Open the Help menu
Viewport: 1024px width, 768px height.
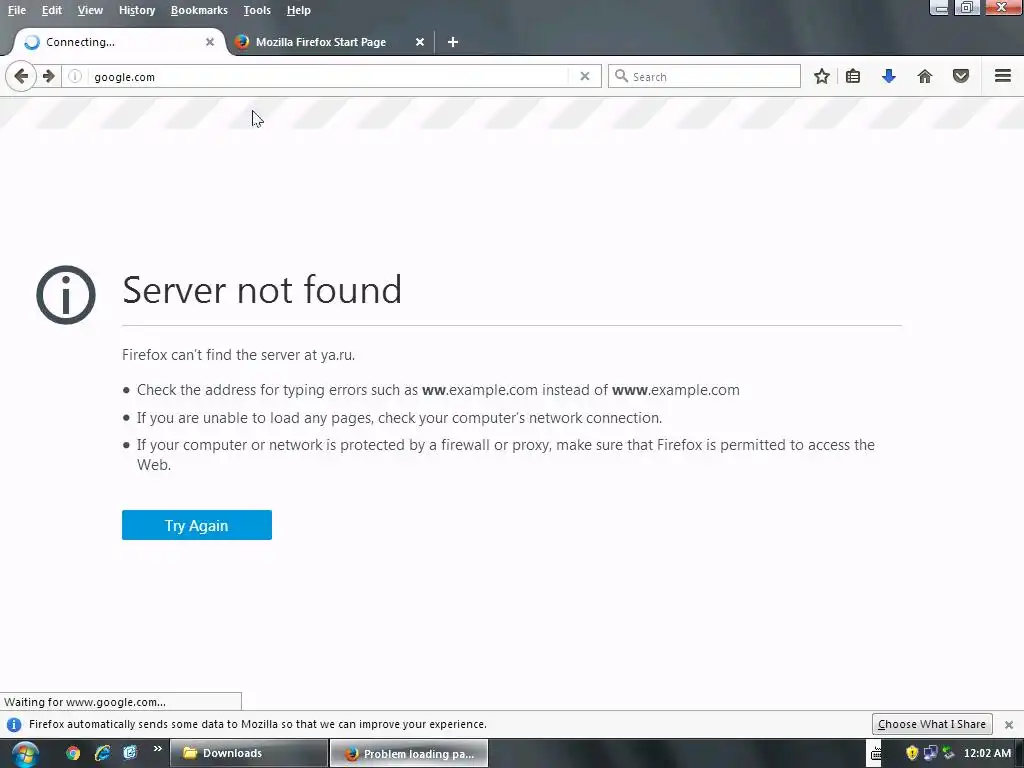[298, 10]
